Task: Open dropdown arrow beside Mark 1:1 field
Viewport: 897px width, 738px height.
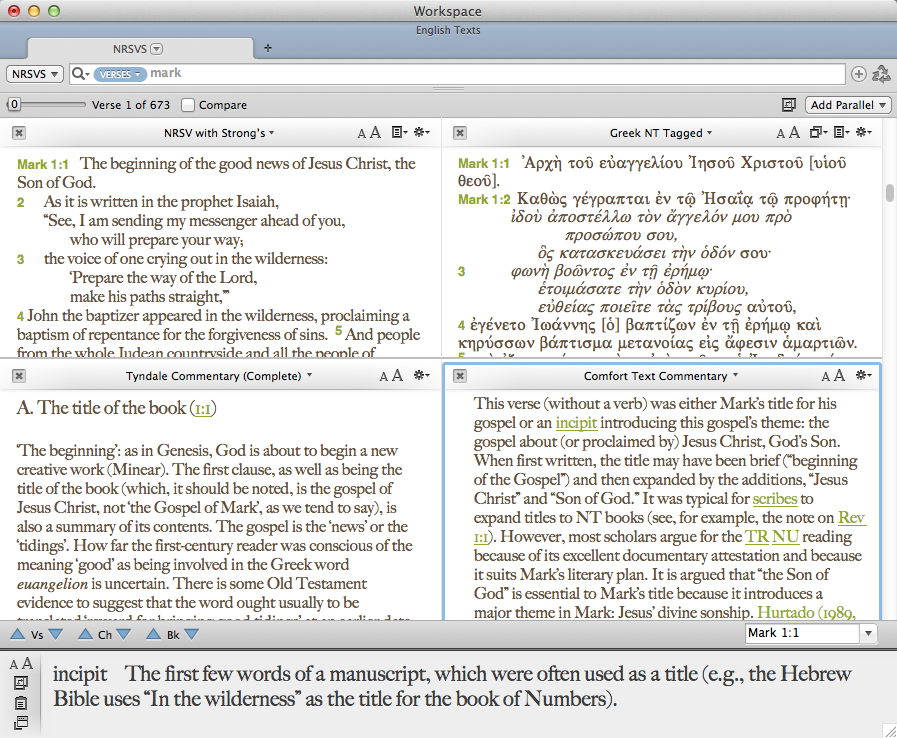Action: [x=868, y=633]
